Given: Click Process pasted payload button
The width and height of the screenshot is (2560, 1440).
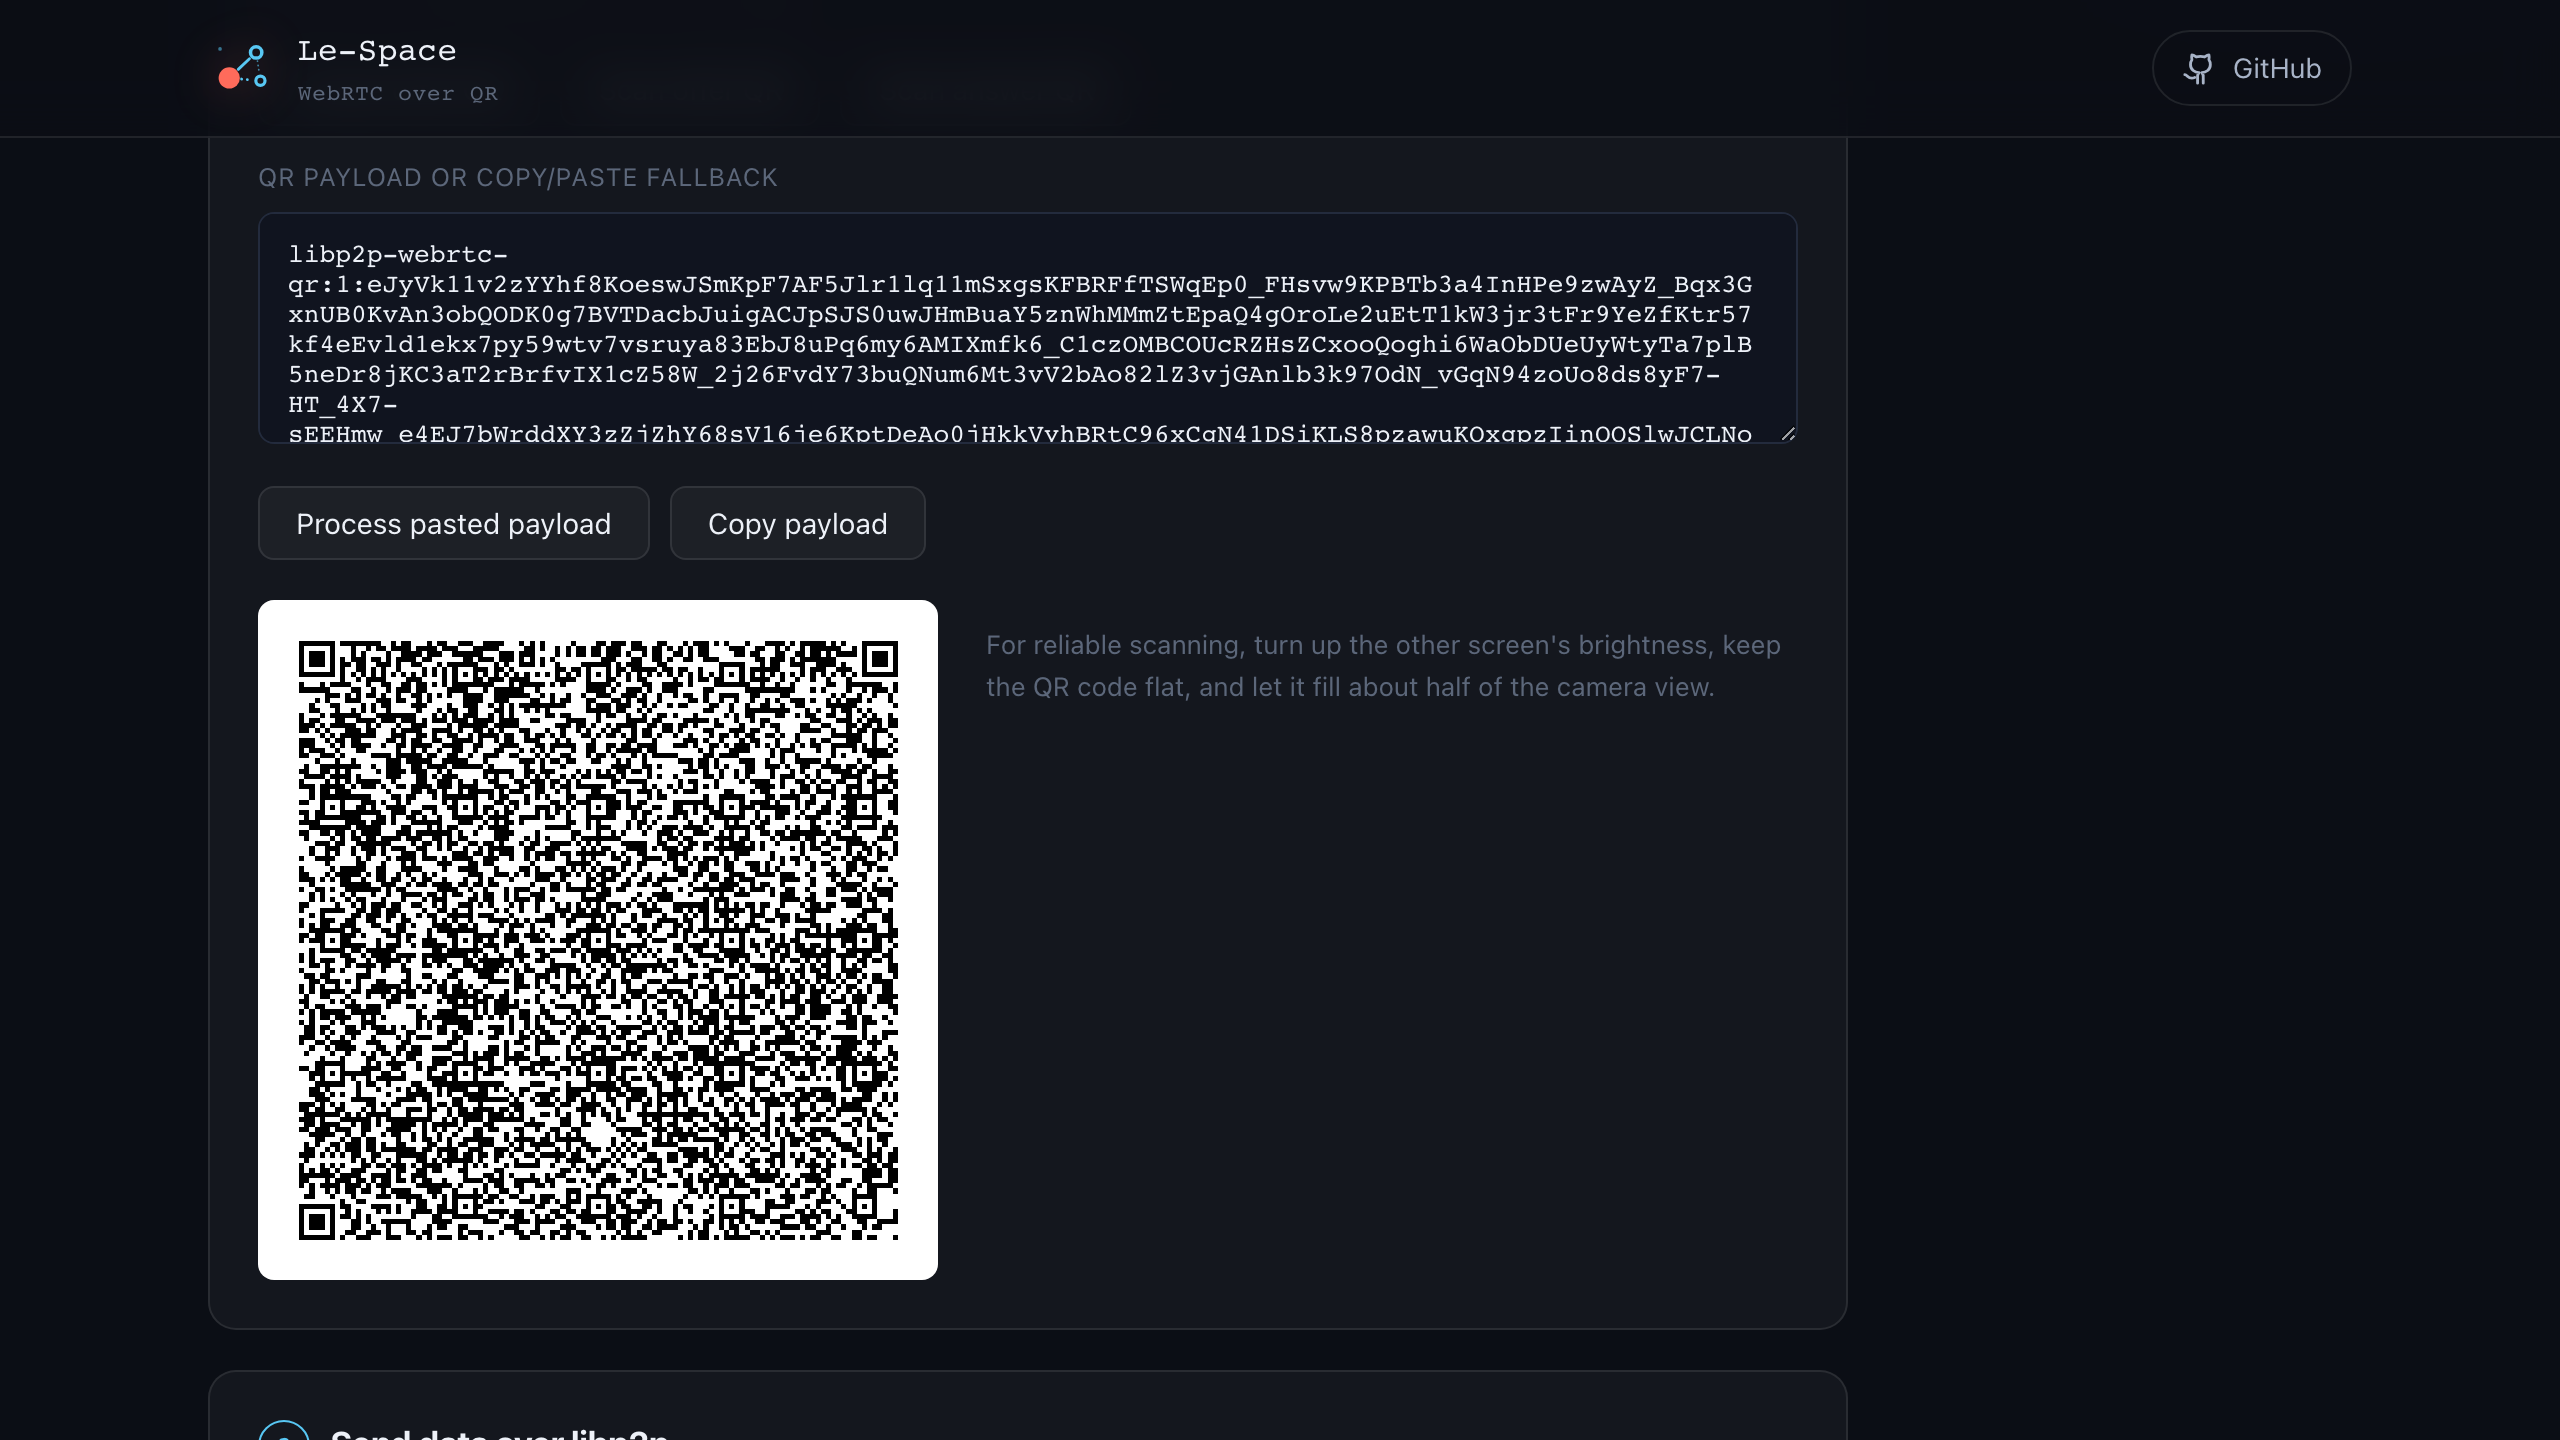Looking at the screenshot, I should click(x=453, y=523).
